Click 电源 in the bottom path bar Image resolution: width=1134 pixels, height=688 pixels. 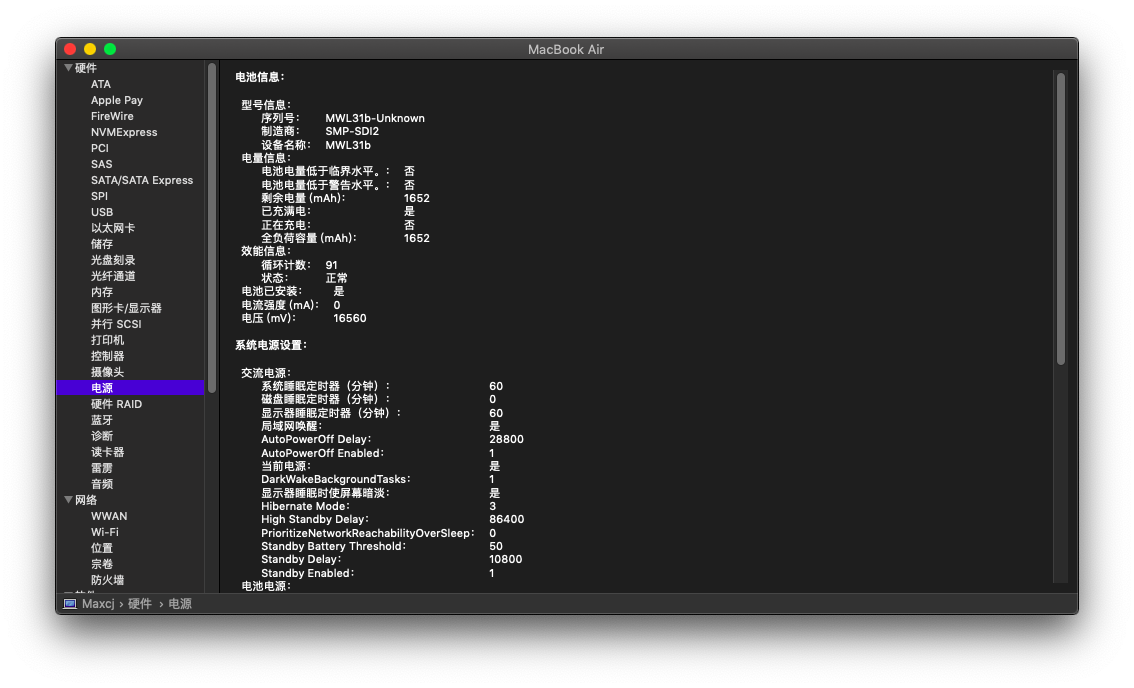pyautogui.click(x=180, y=603)
